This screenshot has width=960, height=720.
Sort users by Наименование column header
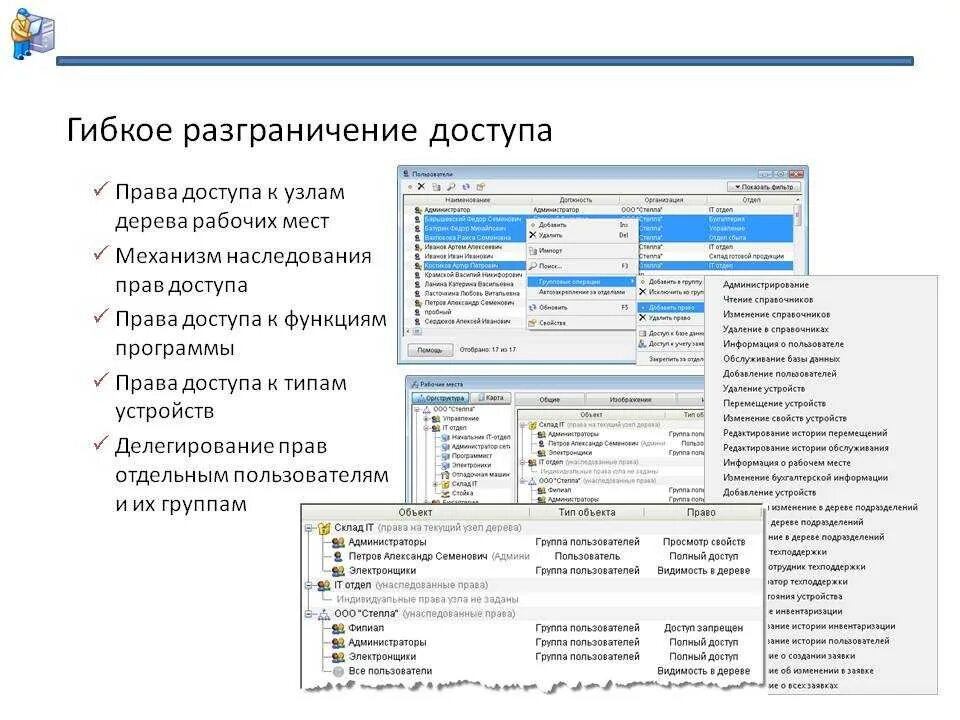(x=467, y=200)
